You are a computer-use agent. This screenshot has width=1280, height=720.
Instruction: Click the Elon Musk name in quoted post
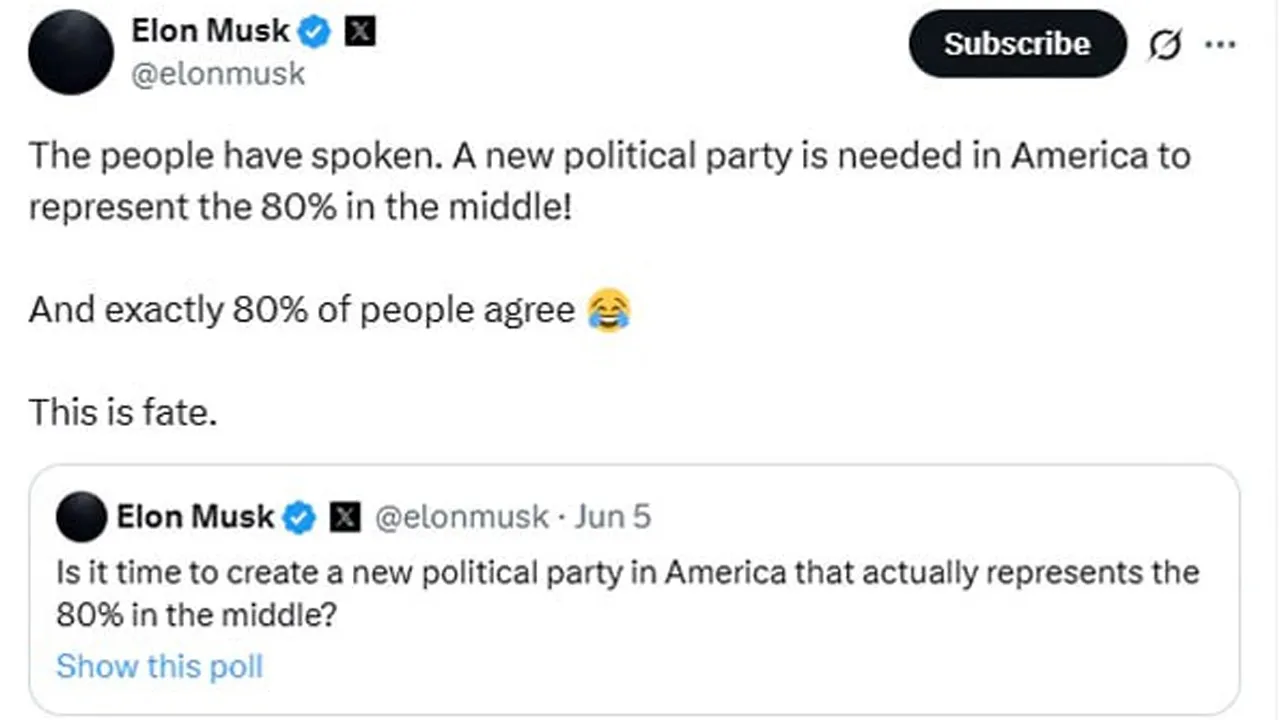195,517
